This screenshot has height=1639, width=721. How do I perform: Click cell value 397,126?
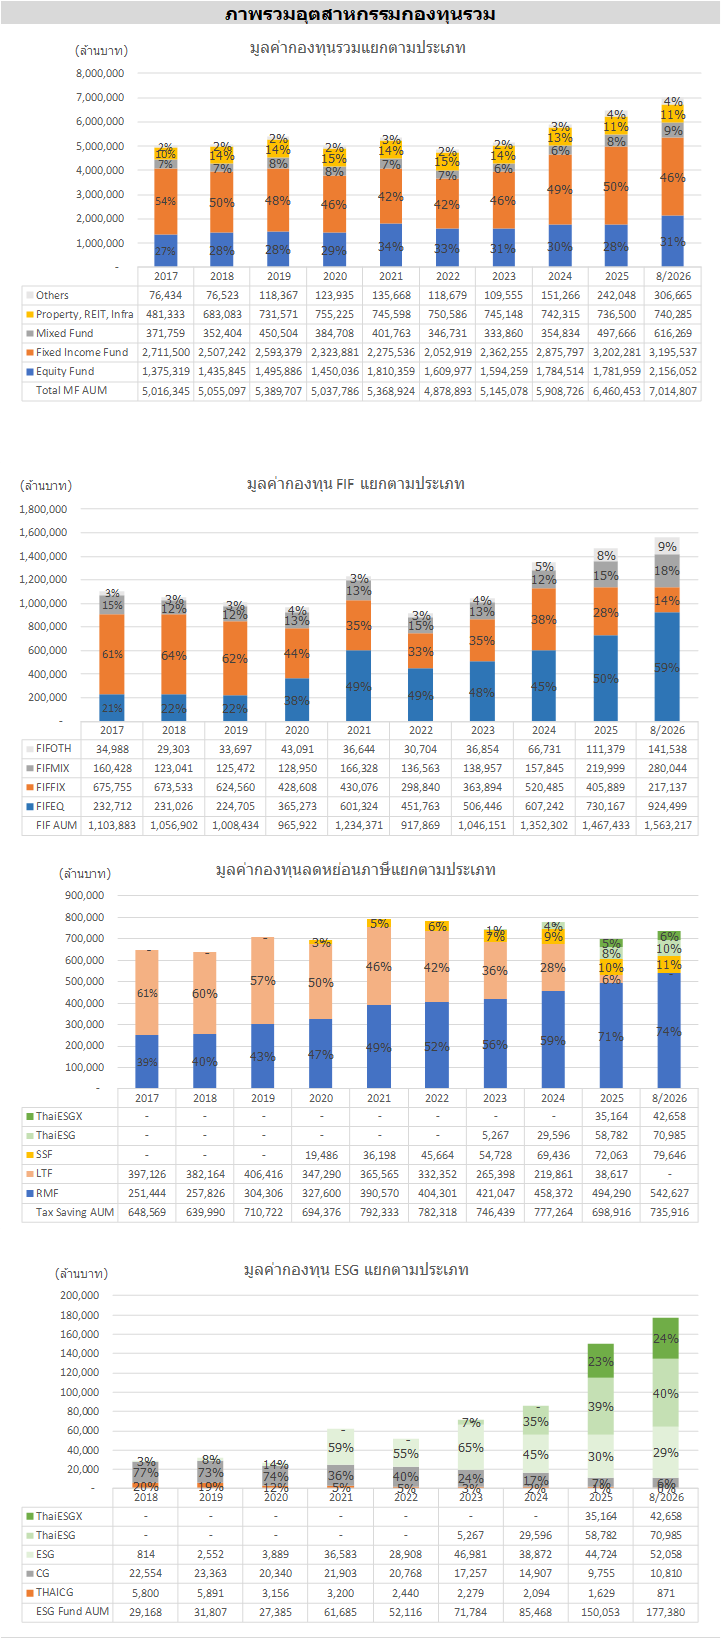point(147,1174)
